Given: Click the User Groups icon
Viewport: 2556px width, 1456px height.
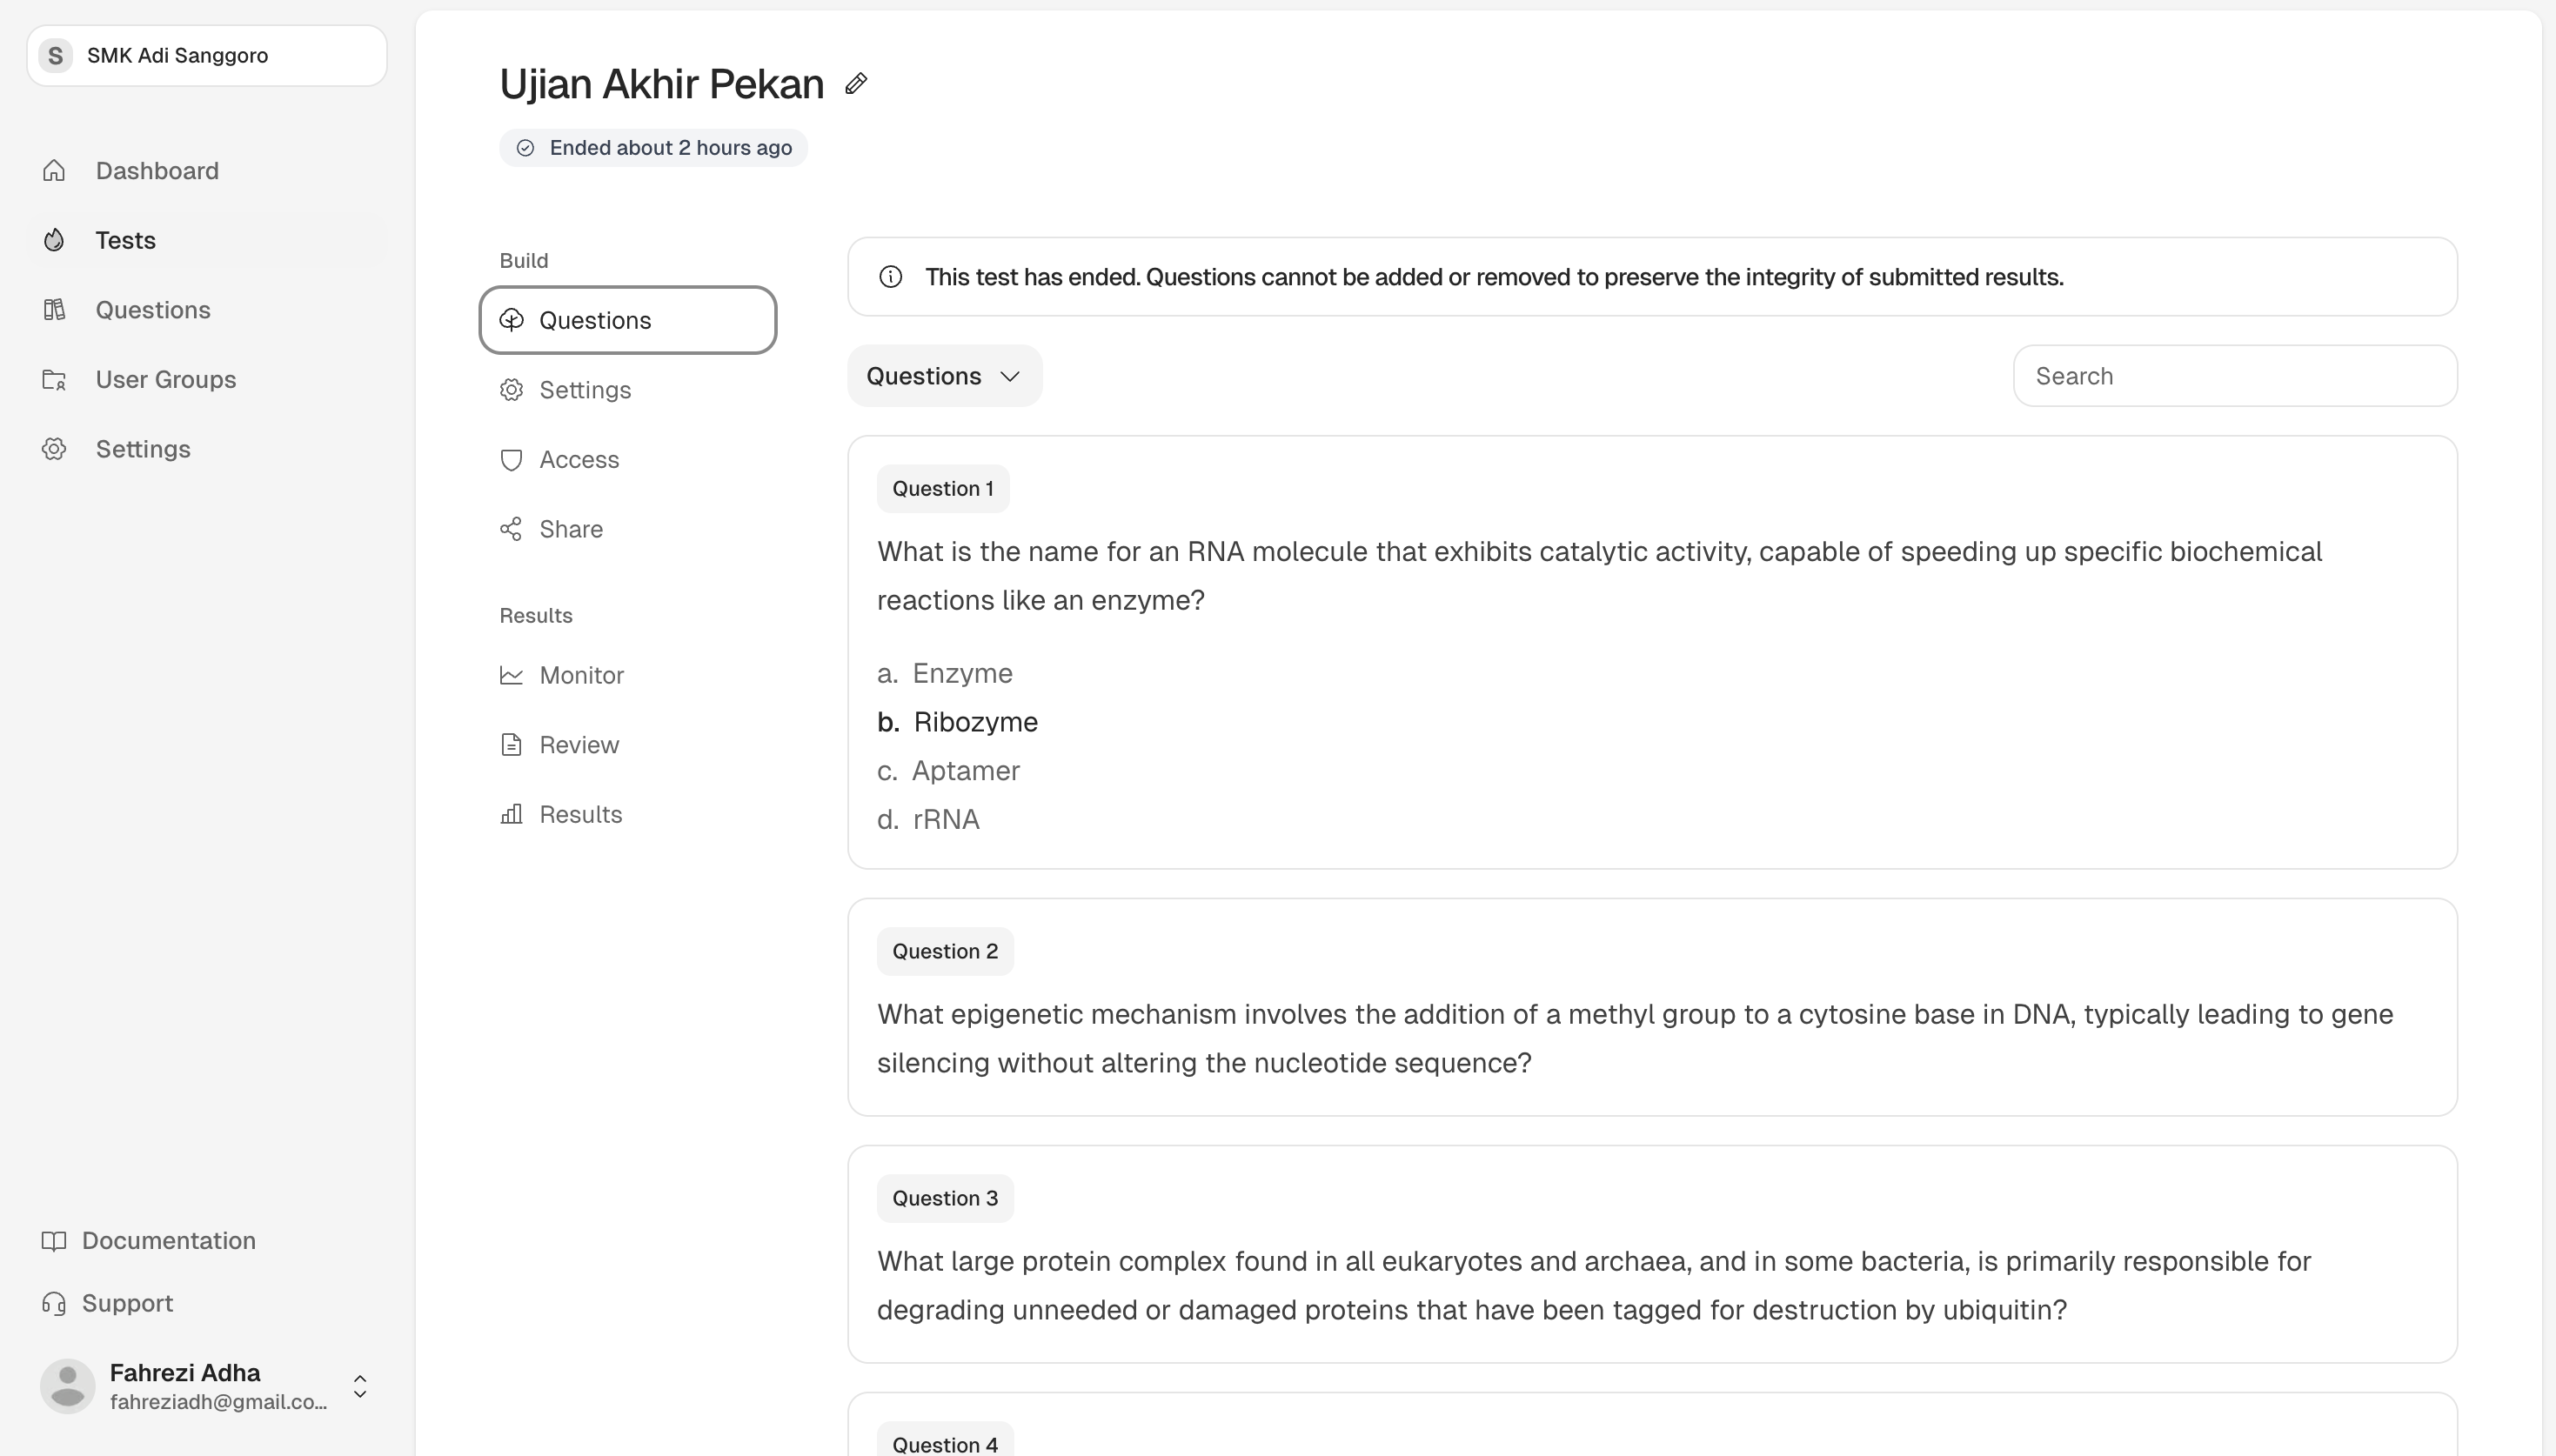Looking at the screenshot, I should pyautogui.click(x=55, y=379).
